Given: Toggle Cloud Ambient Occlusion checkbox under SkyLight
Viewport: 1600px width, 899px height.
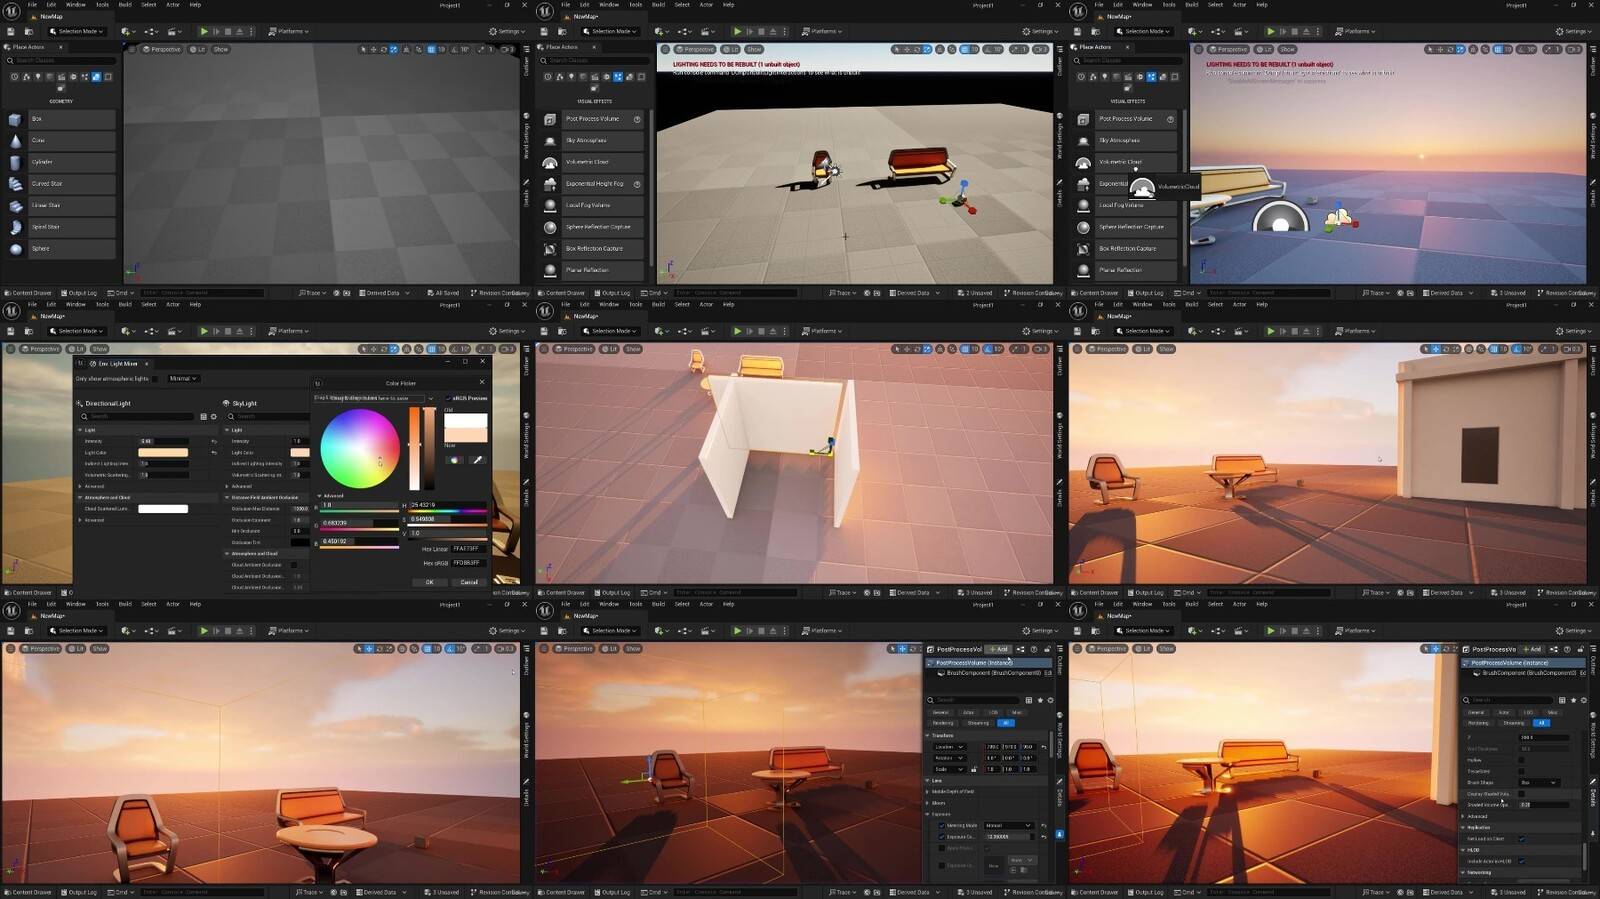Looking at the screenshot, I should (294, 565).
